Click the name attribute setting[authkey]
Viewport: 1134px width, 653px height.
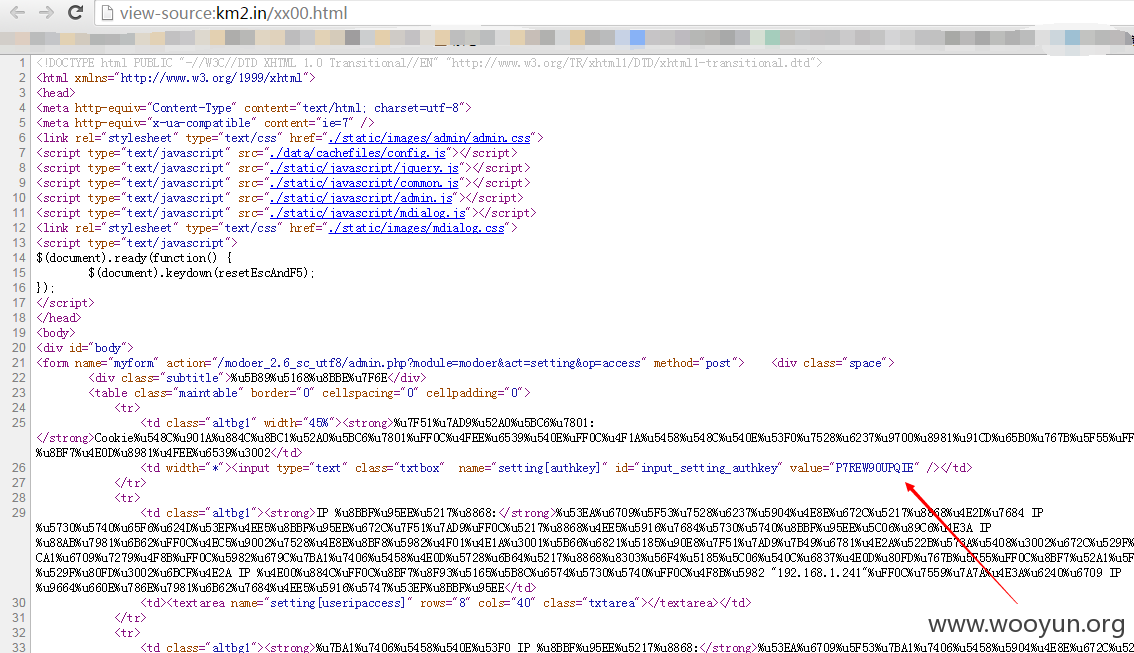(549, 468)
